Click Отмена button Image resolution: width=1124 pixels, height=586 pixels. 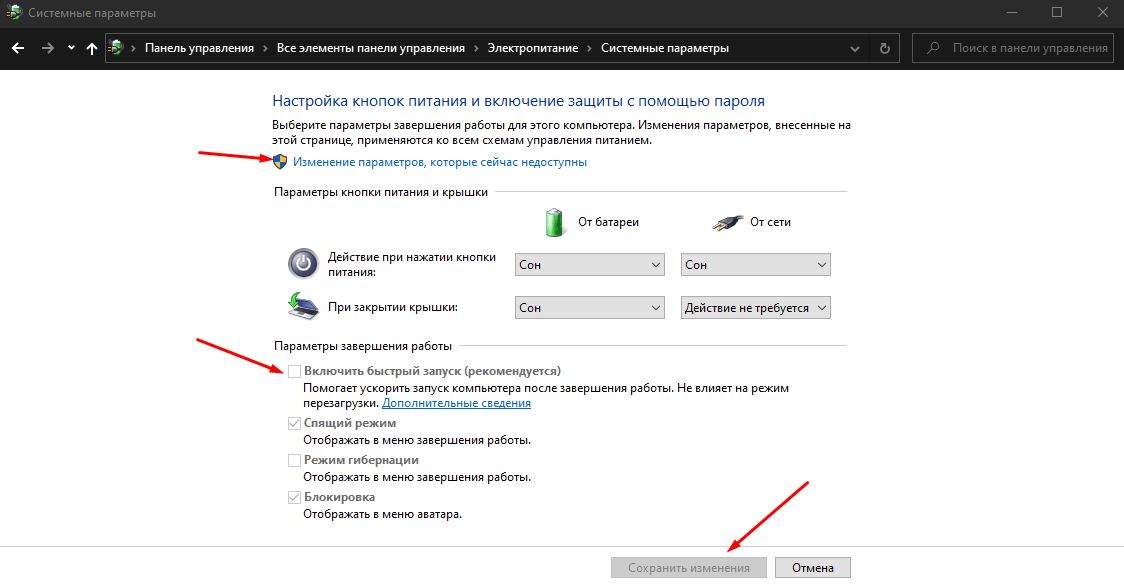[813, 567]
